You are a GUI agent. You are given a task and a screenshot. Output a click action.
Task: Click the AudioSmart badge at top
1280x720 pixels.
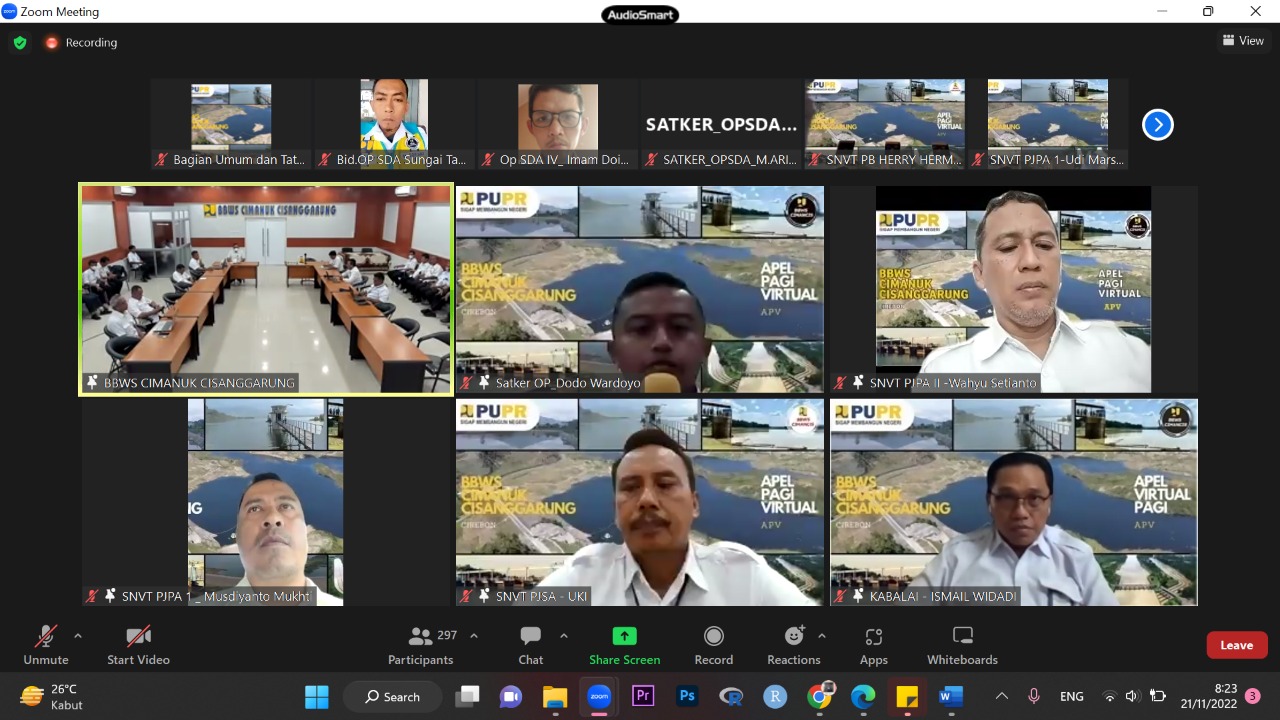click(x=640, y=14)
